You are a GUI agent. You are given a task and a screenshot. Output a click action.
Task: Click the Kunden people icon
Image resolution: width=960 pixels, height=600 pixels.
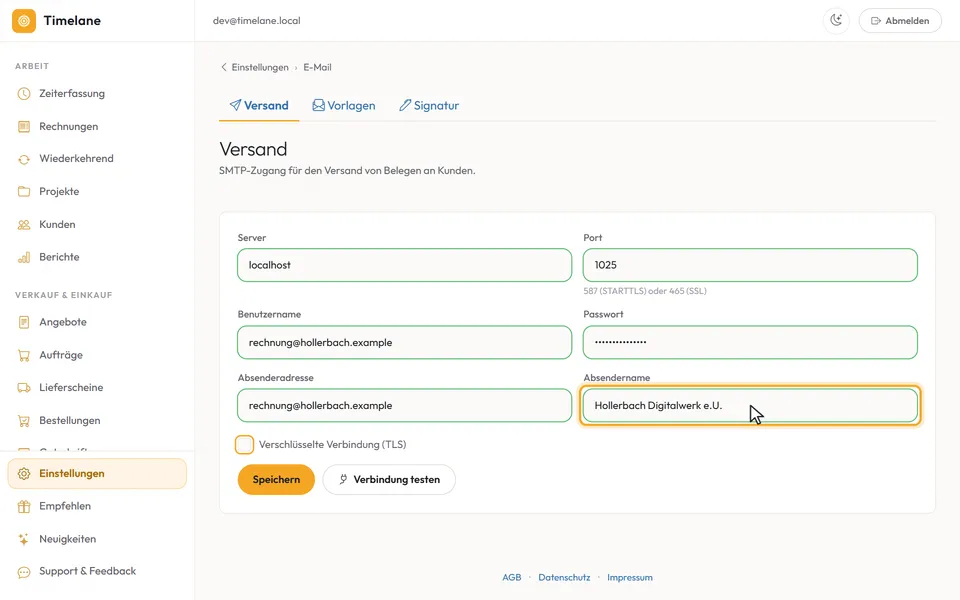pos(24,225)
